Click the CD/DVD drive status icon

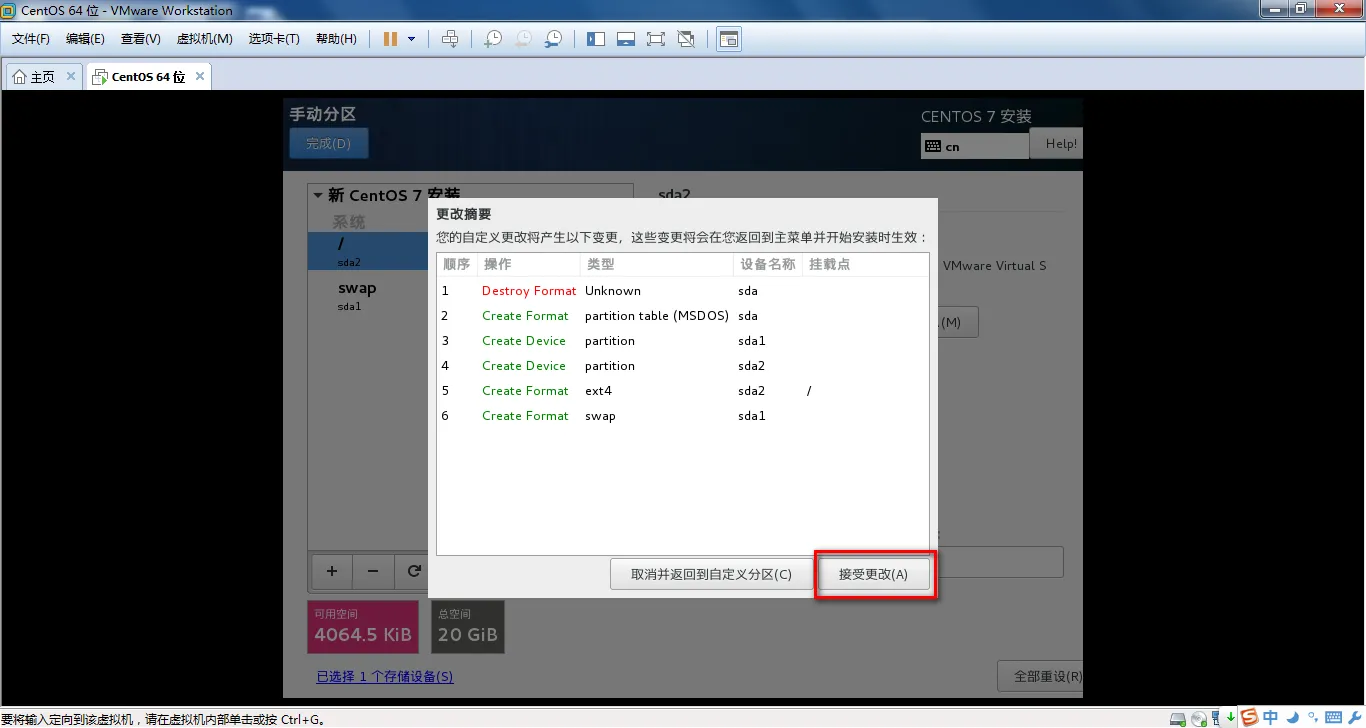pyautogui.click(x=1199, y=718)
